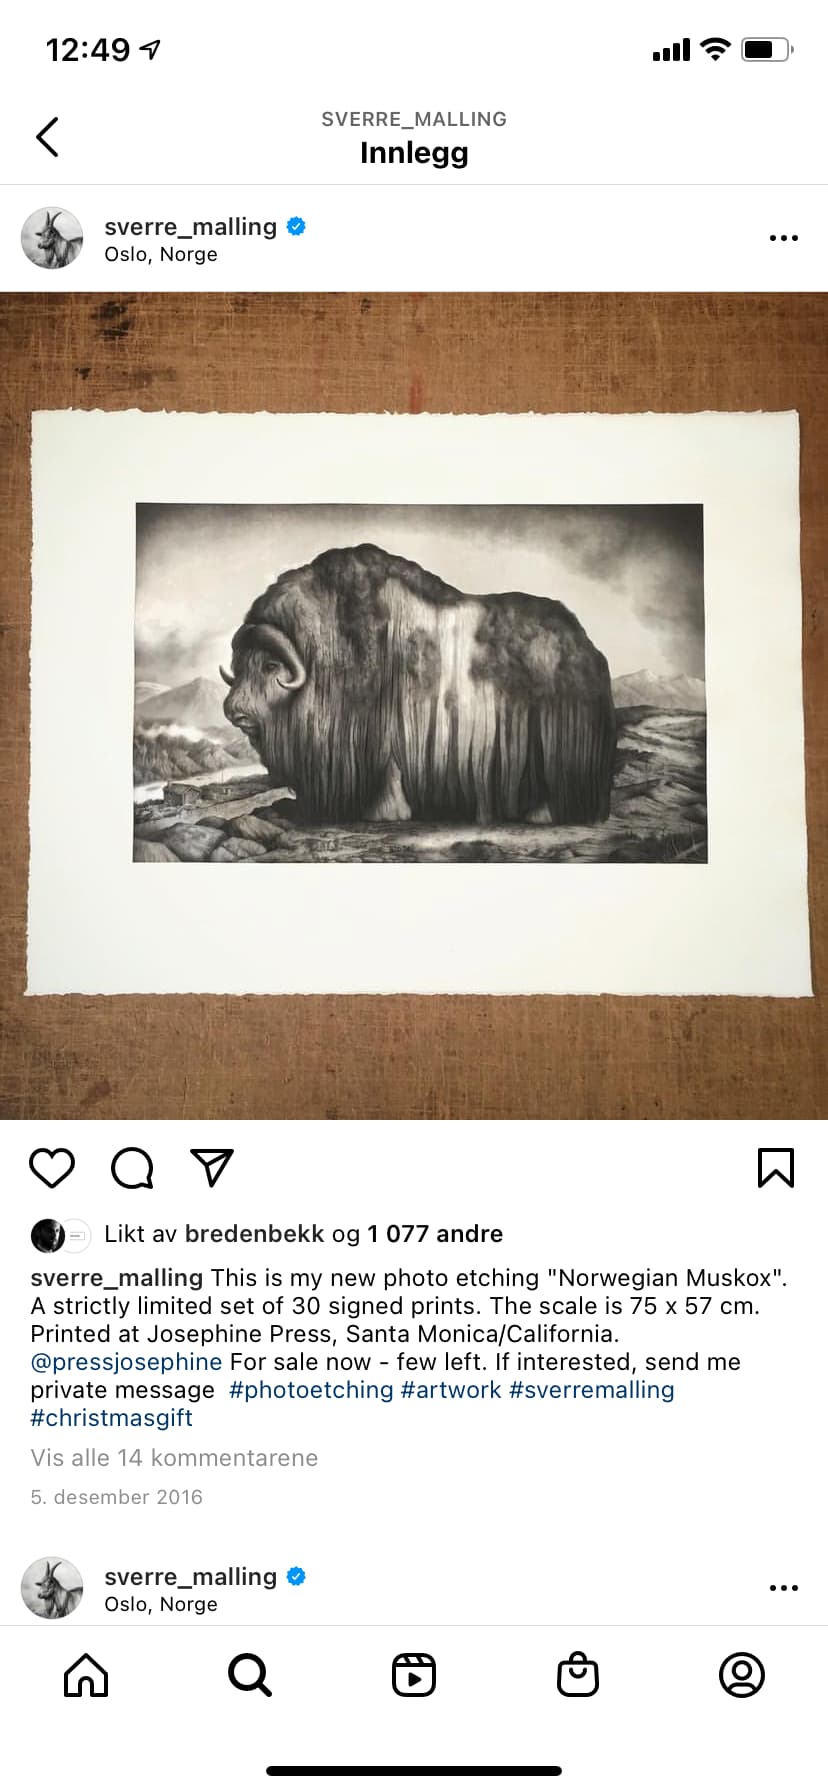Open the three-dot menu for the second post
This screenshot has width=828, height=1792.
784,1588
